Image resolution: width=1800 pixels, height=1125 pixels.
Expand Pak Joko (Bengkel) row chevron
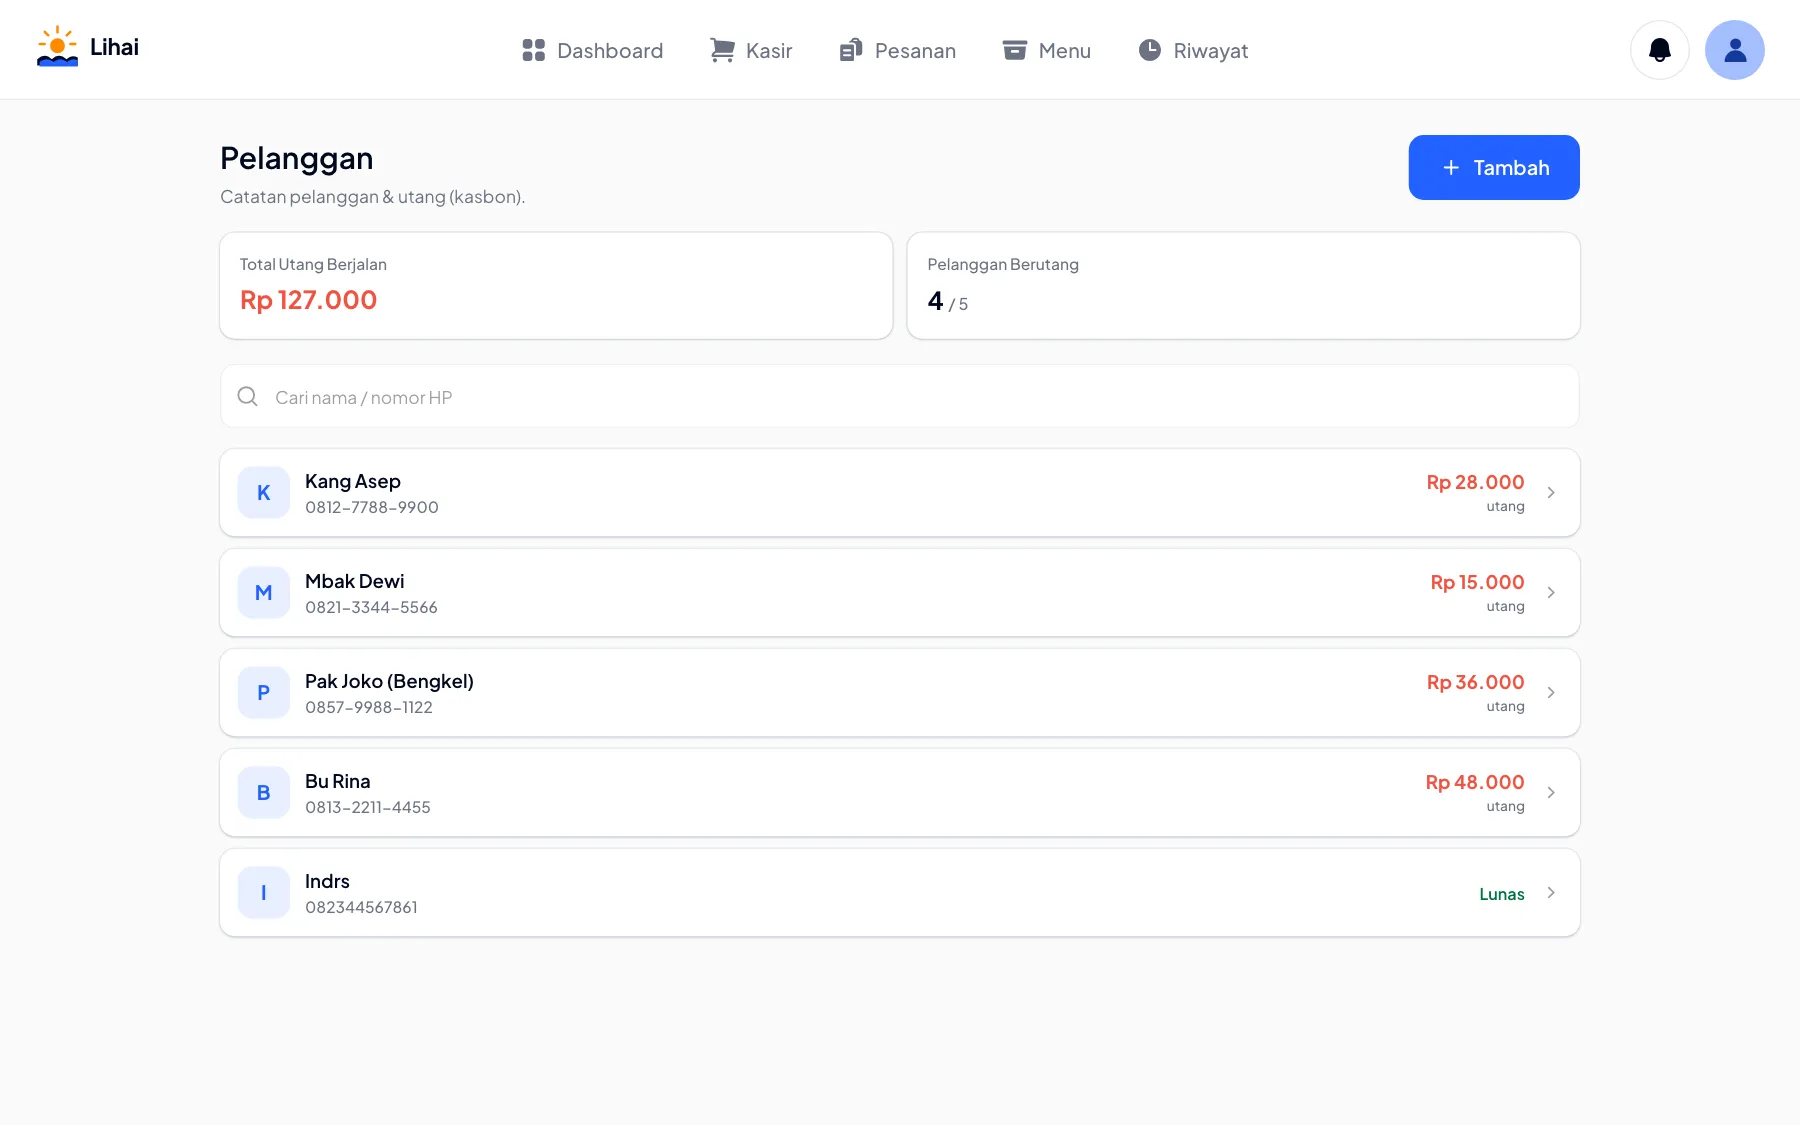pyautogui.click(x=1551, y=693)
